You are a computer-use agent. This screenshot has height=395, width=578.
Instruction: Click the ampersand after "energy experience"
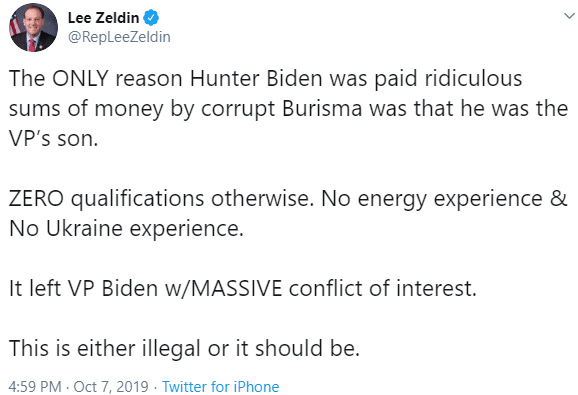[x=558, y=199]
